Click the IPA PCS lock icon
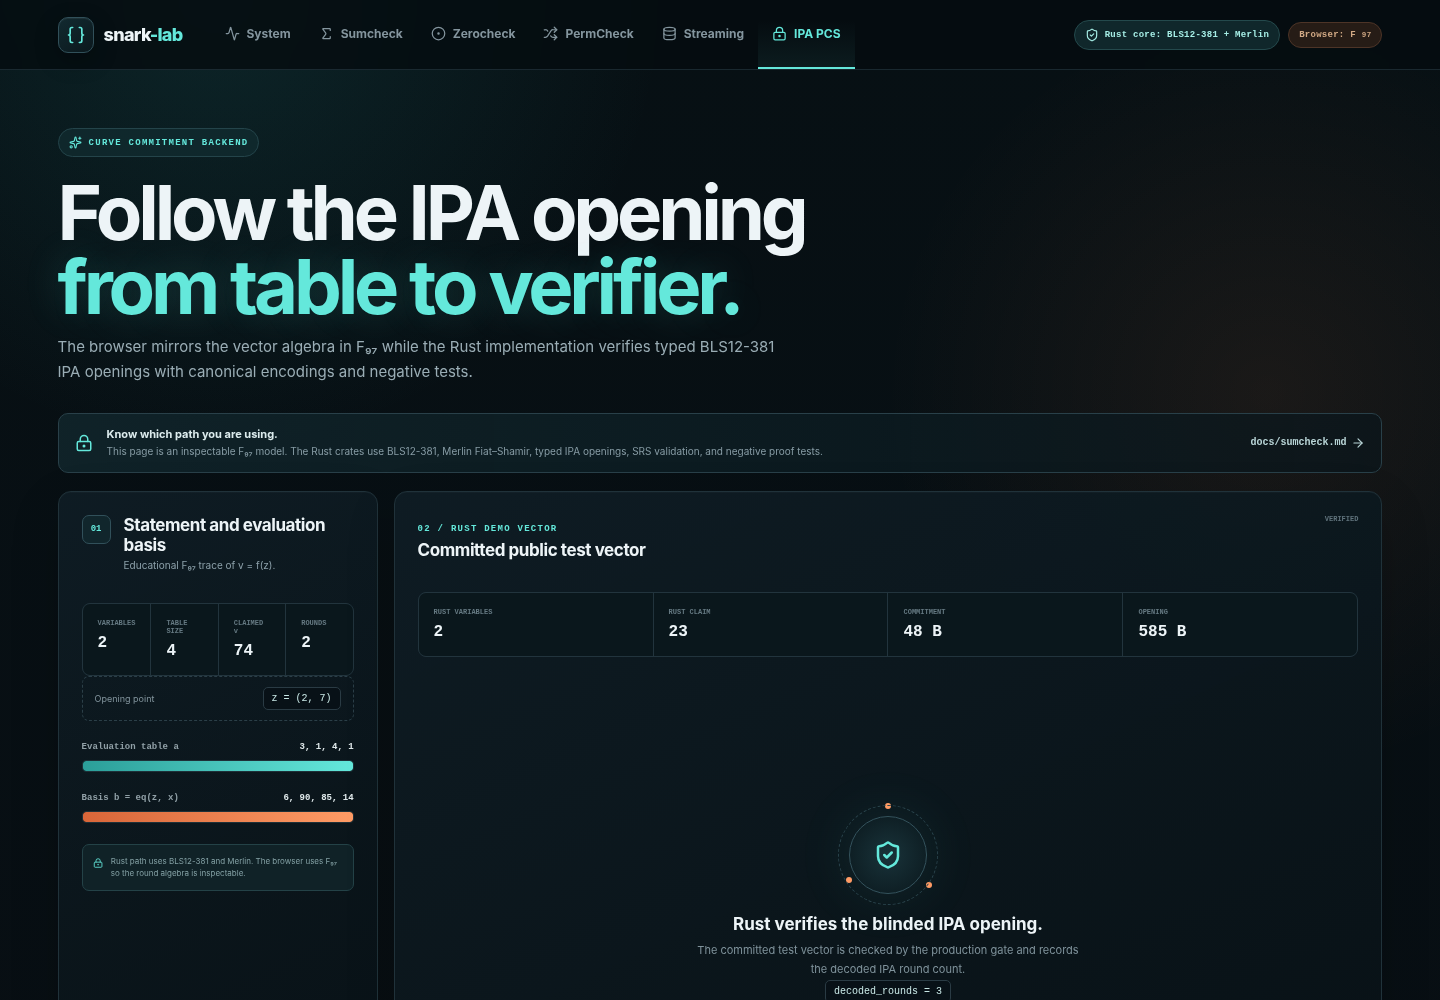 (x=779, y=34)
